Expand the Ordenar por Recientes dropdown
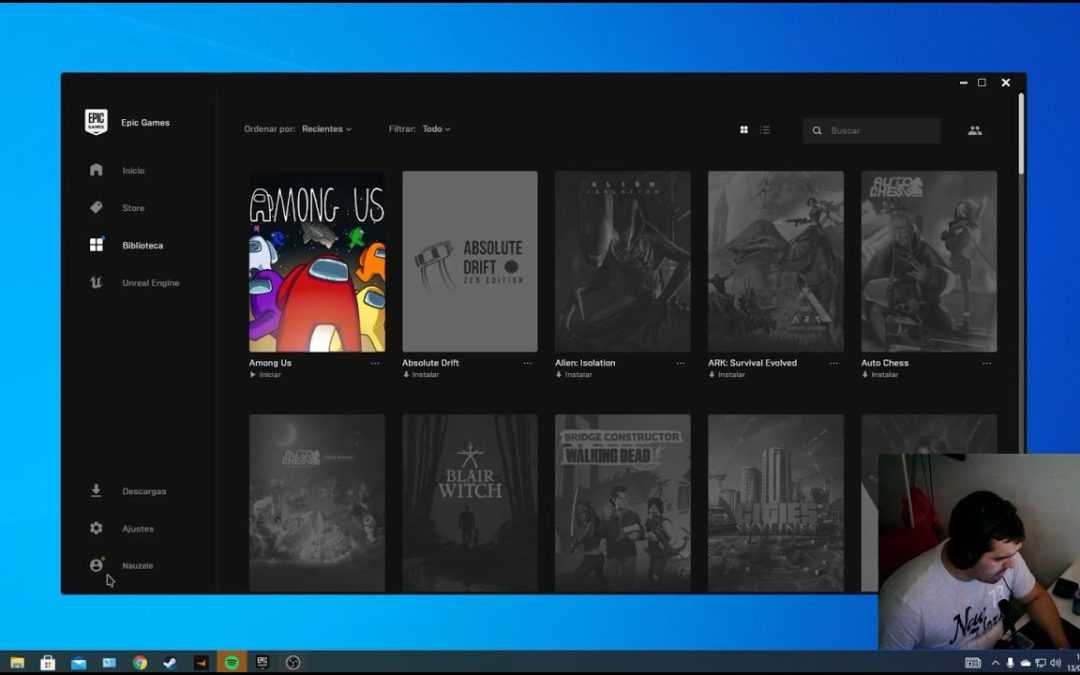Screen dimensions: 1080x675 click(x=326, y=129)
